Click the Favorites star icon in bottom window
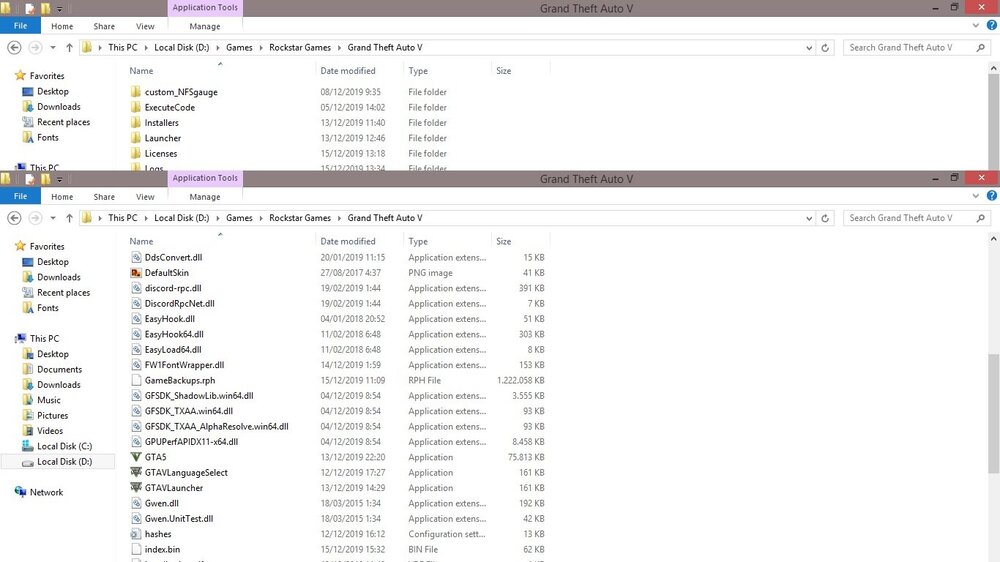 click(20, 246)
